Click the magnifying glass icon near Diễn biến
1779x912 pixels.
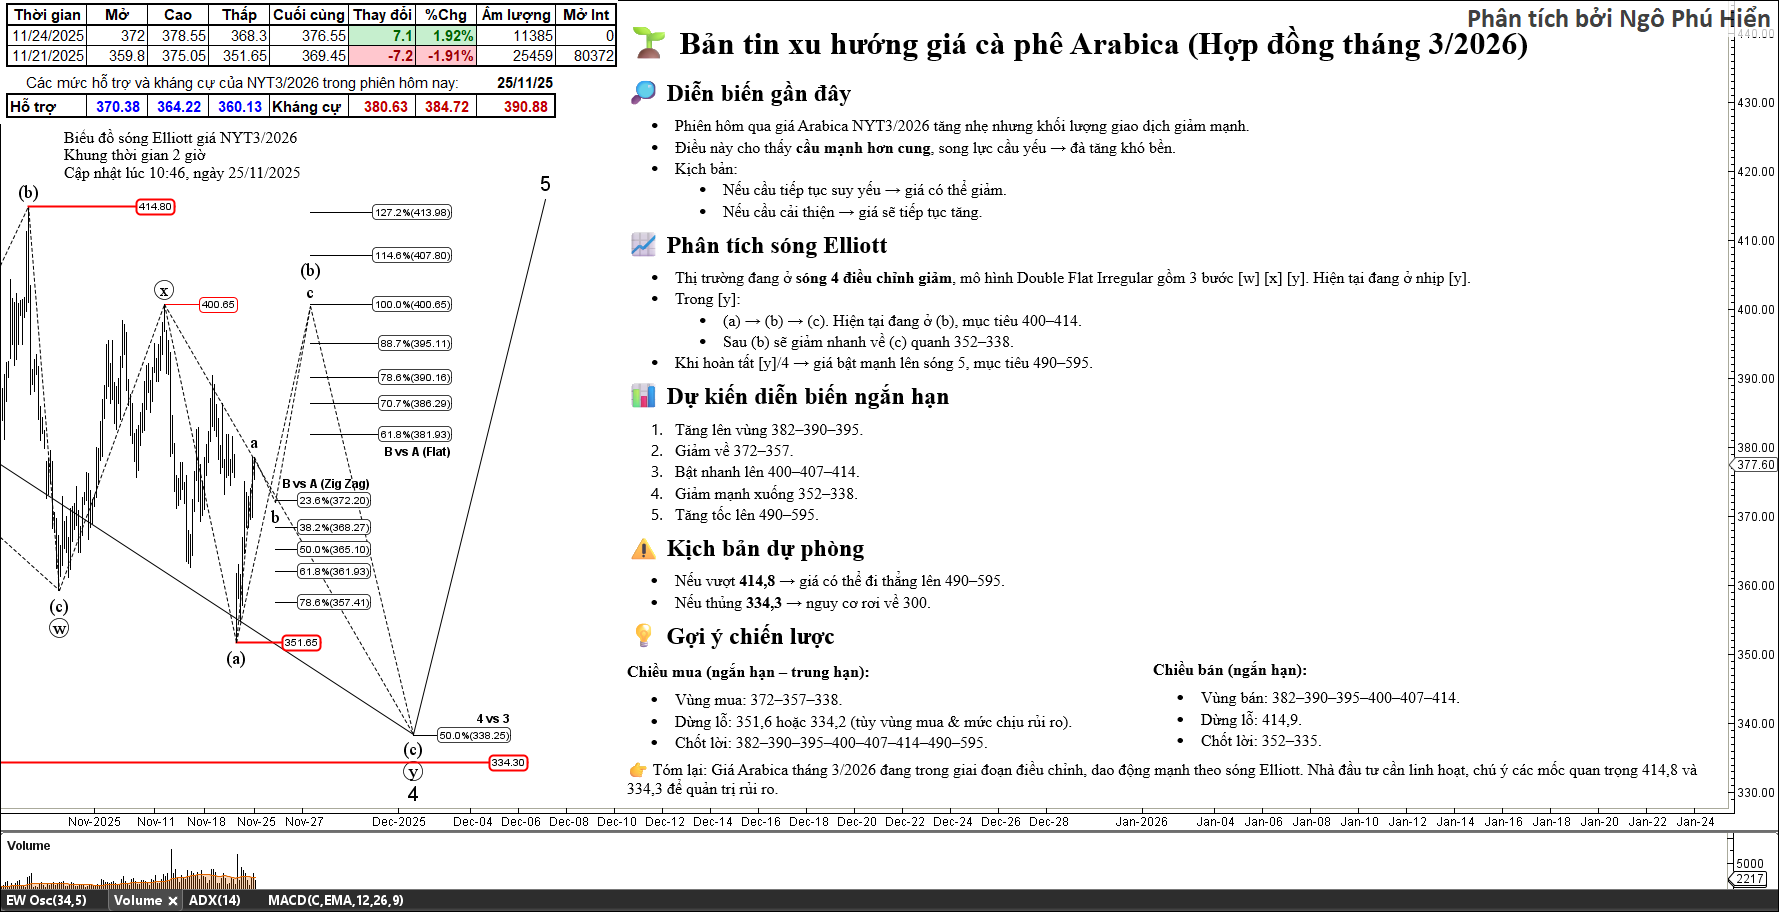pyautogui.click(x=643, y=93)
